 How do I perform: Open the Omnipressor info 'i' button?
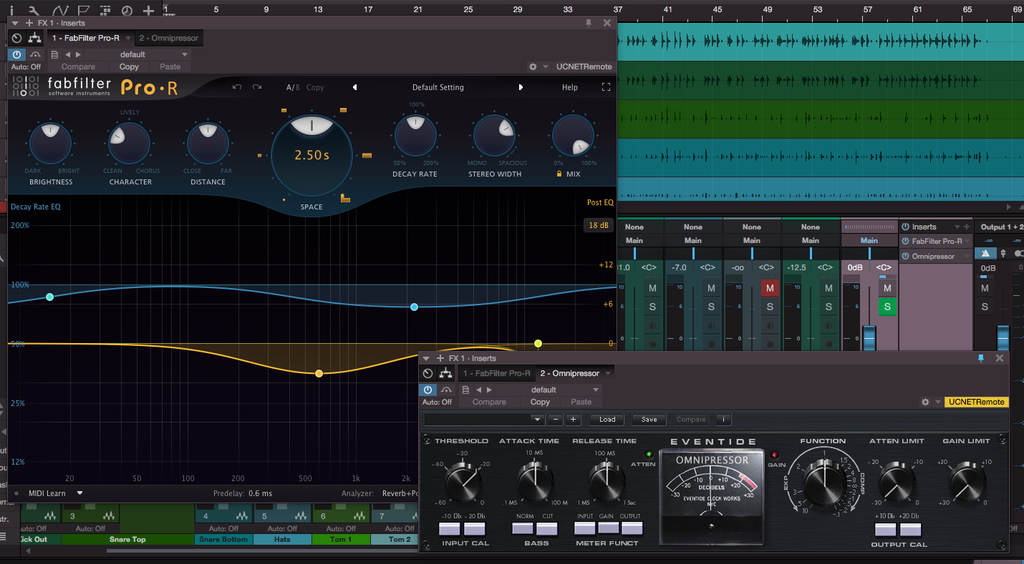(x=723, y=419)
